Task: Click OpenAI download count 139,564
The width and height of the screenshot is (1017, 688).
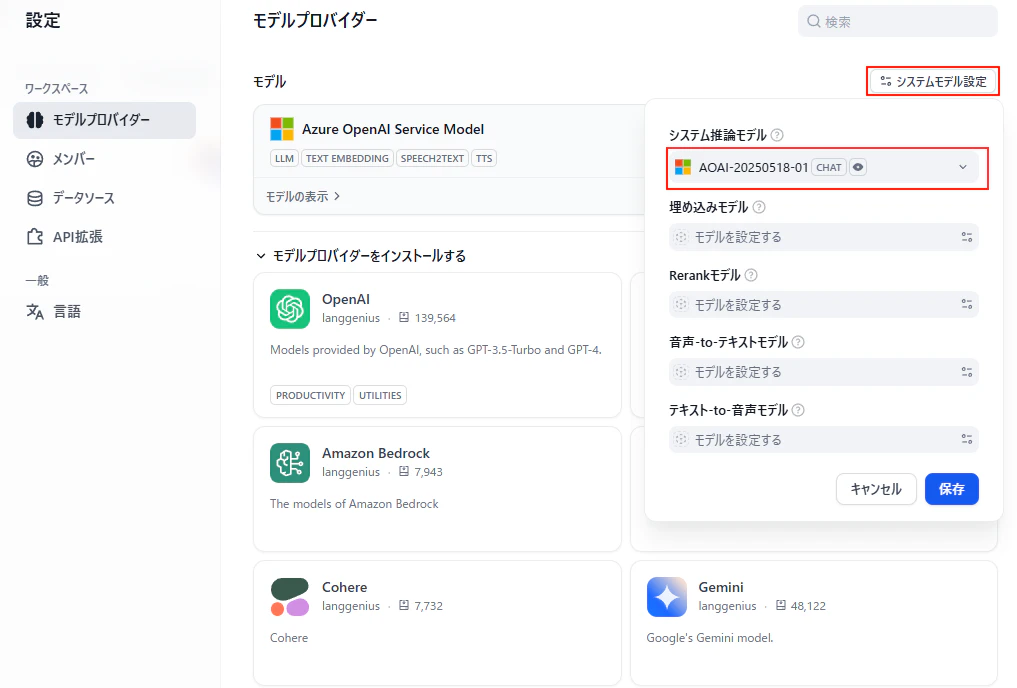Action: pyautogui.click(x=435, y=318)
